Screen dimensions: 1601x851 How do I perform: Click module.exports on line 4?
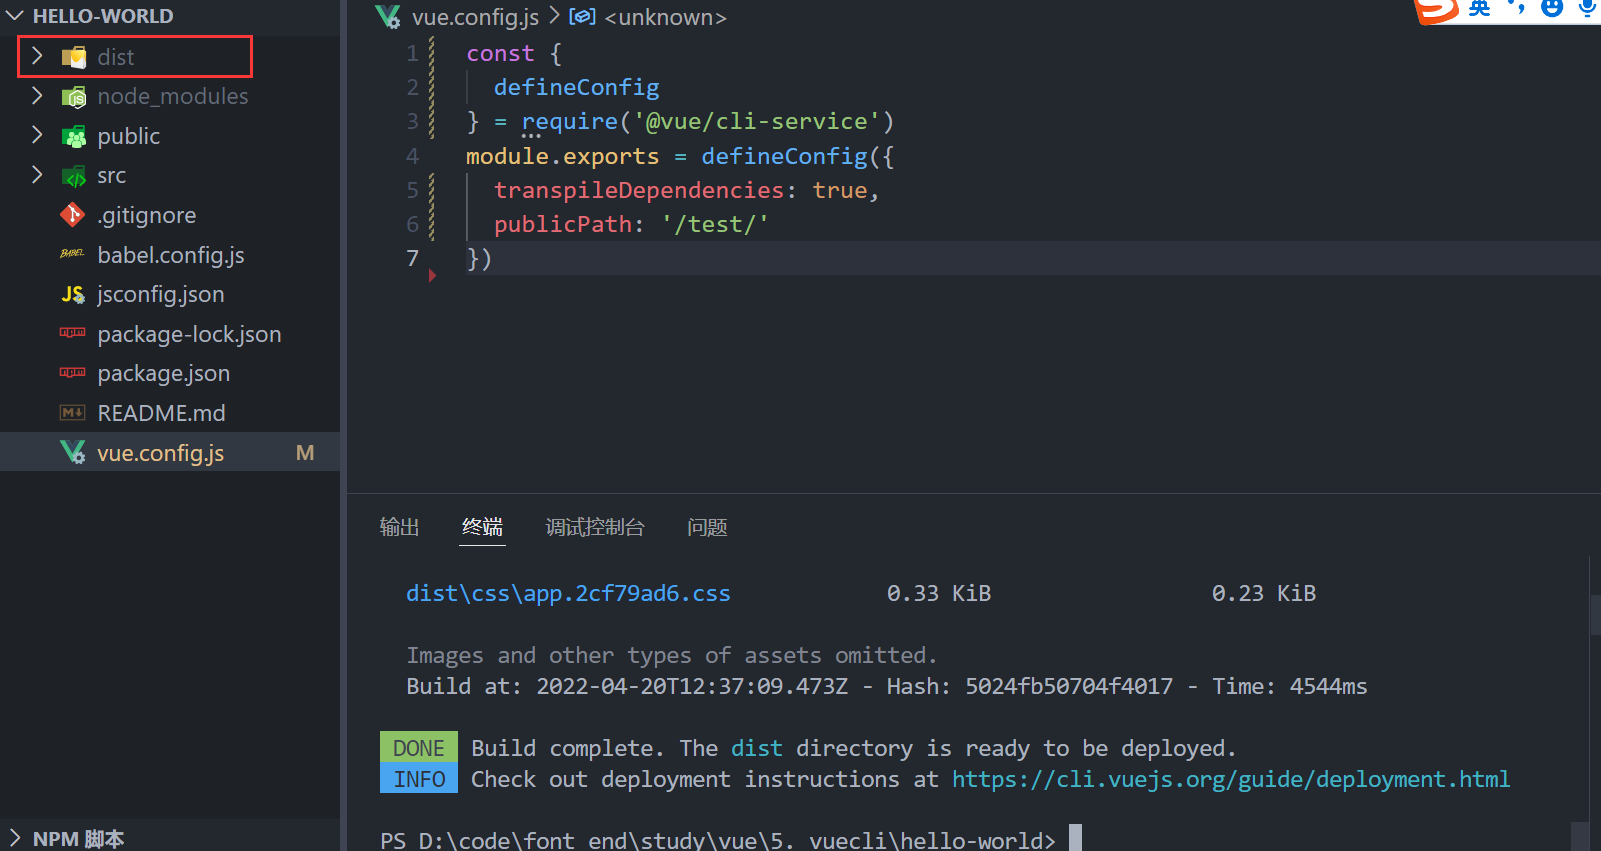(562, 156)
